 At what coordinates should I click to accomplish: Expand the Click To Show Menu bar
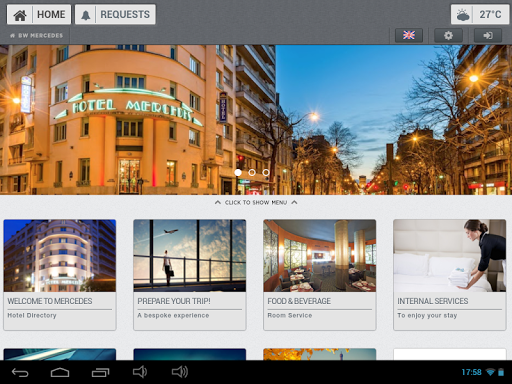(256, 202)
